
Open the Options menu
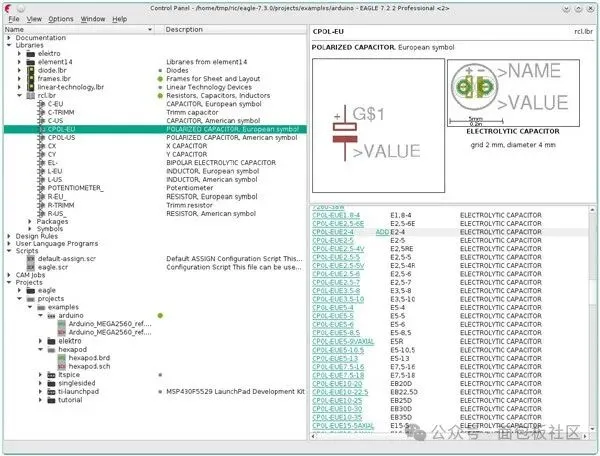tap(60, 19)
